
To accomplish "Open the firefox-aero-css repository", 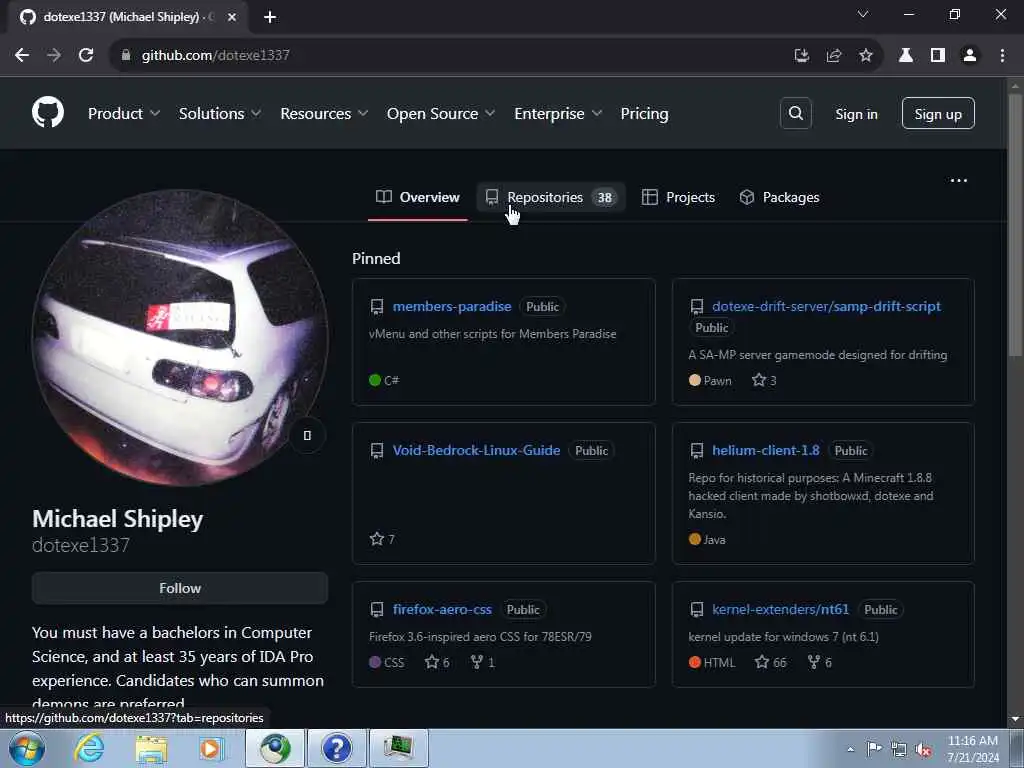I will (x=442, y=609).
